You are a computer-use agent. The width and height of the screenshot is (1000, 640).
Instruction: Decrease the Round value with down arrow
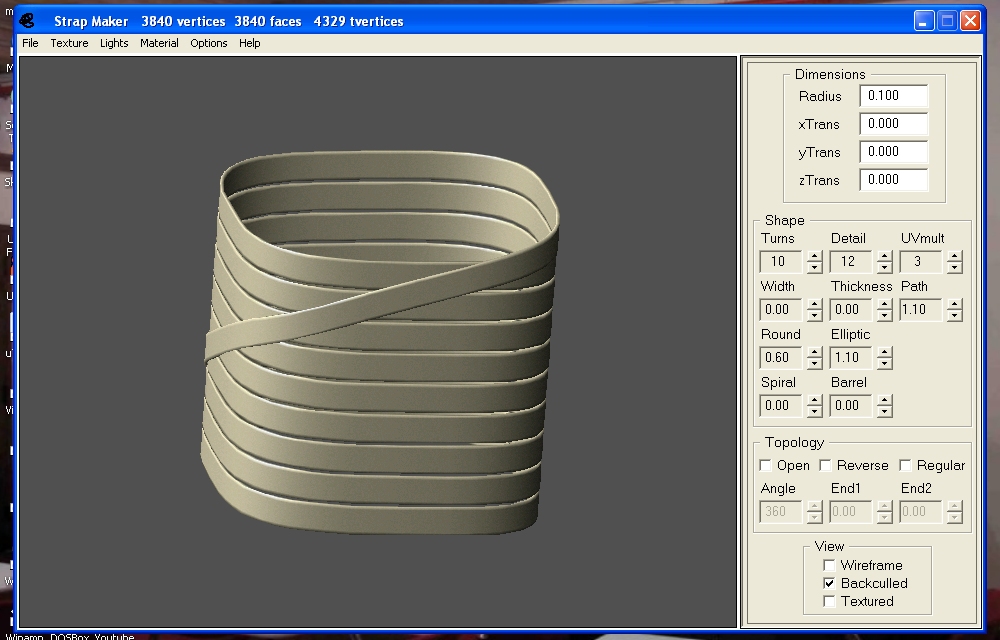pyautogui.click(x=814, y=363)
